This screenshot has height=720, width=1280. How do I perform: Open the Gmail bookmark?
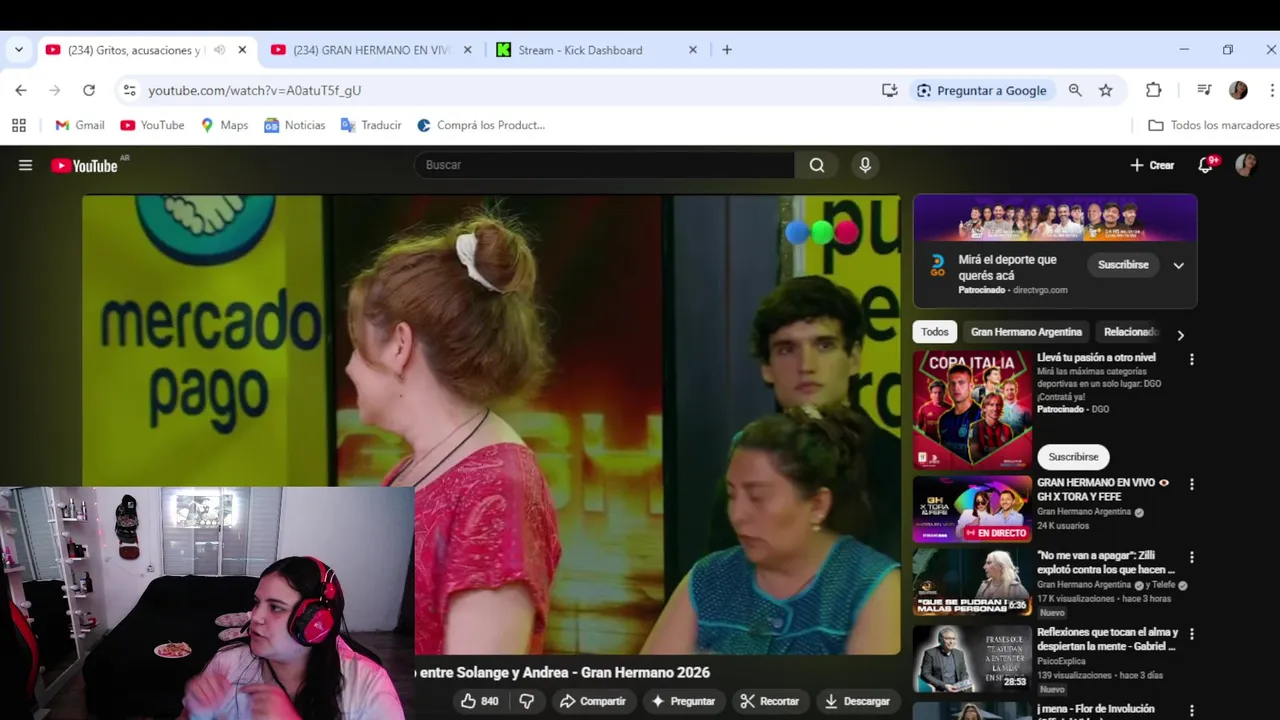(x=80, y=125)
